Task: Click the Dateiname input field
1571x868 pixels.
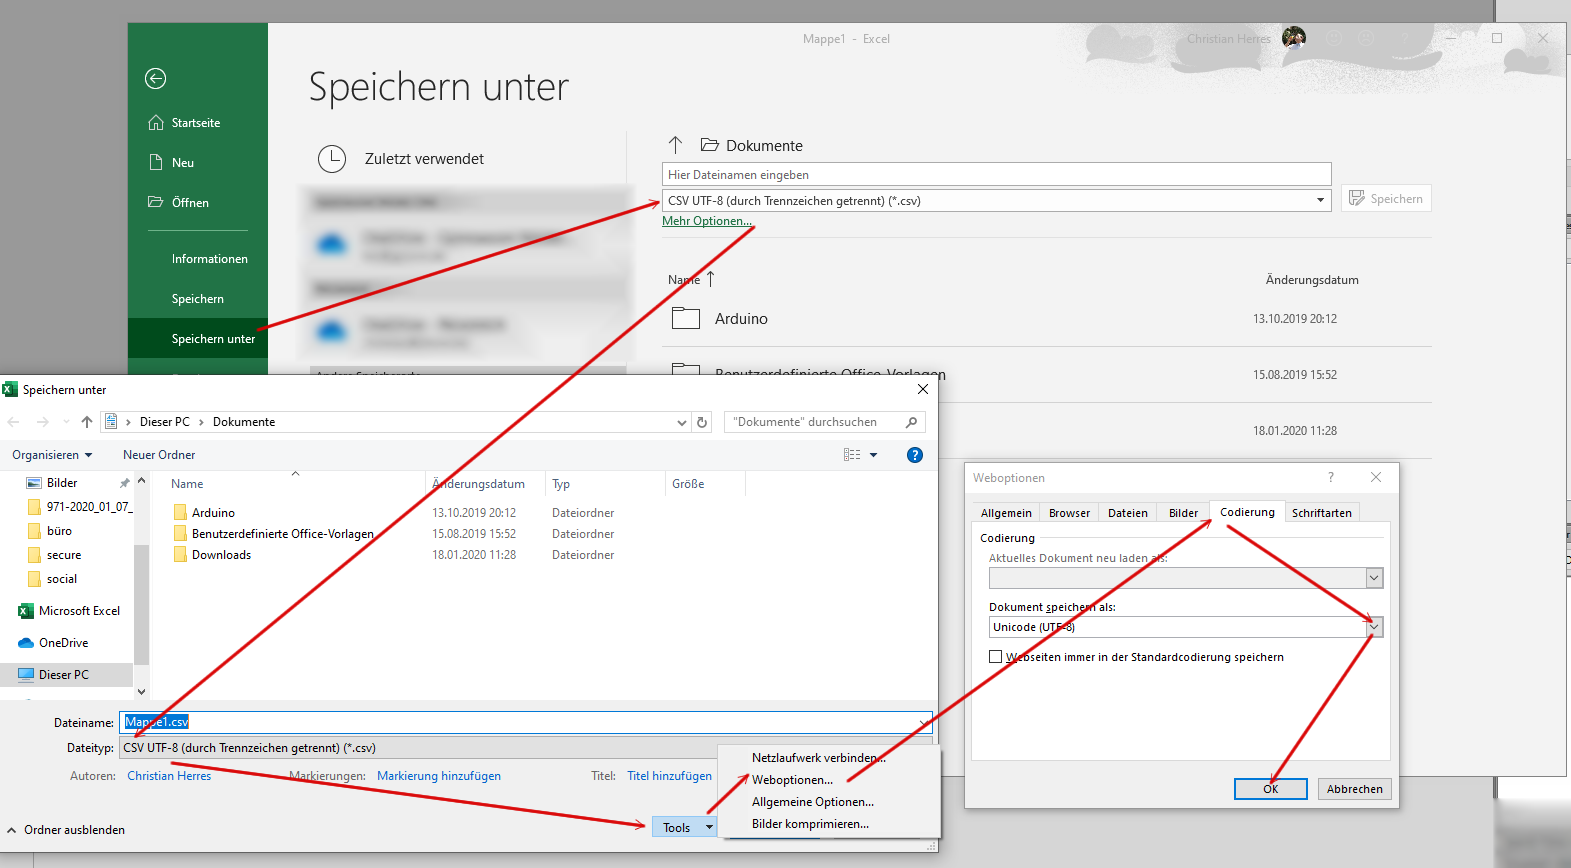Action: pos(520,722)
